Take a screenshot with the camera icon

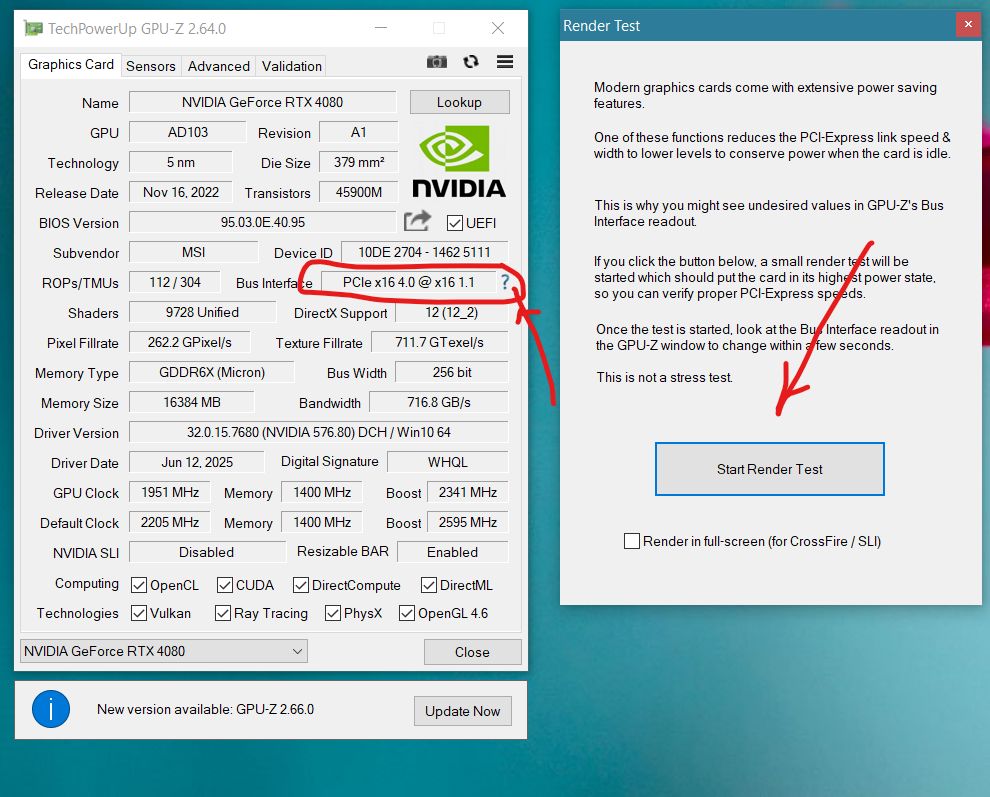point(436,62)
